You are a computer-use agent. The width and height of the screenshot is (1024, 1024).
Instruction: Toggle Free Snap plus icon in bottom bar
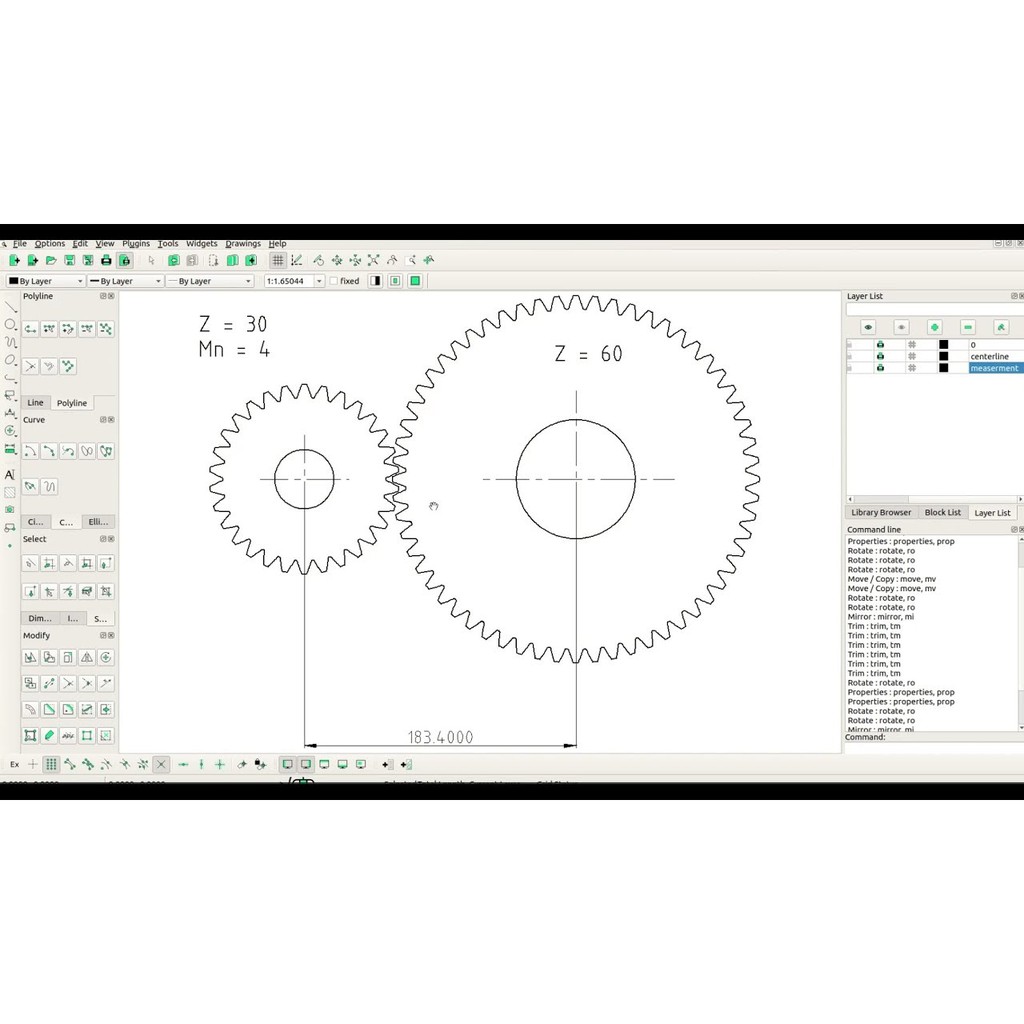pyautogui.click(x=33, y=764)
